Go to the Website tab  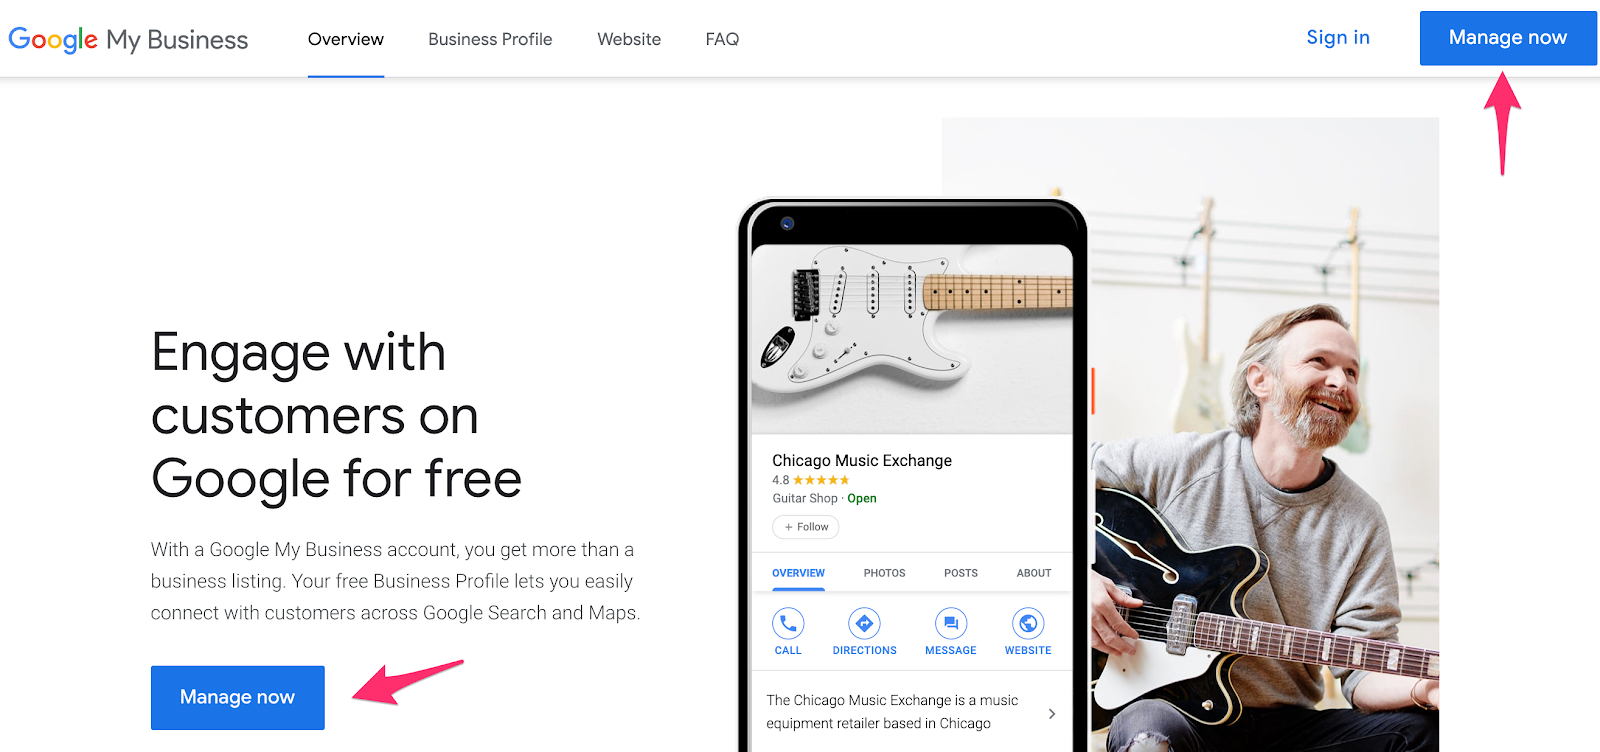coord(629,39)
